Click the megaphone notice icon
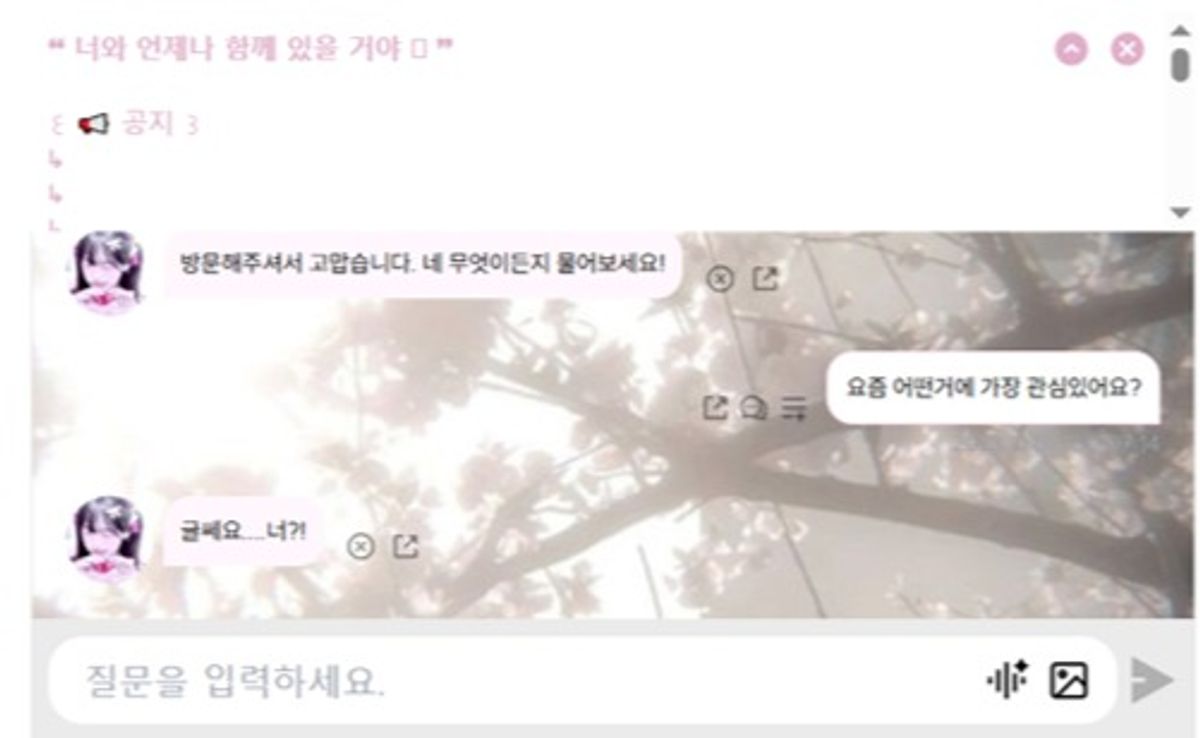Screen dimensions: 1200x738 (x=93, y=125)
